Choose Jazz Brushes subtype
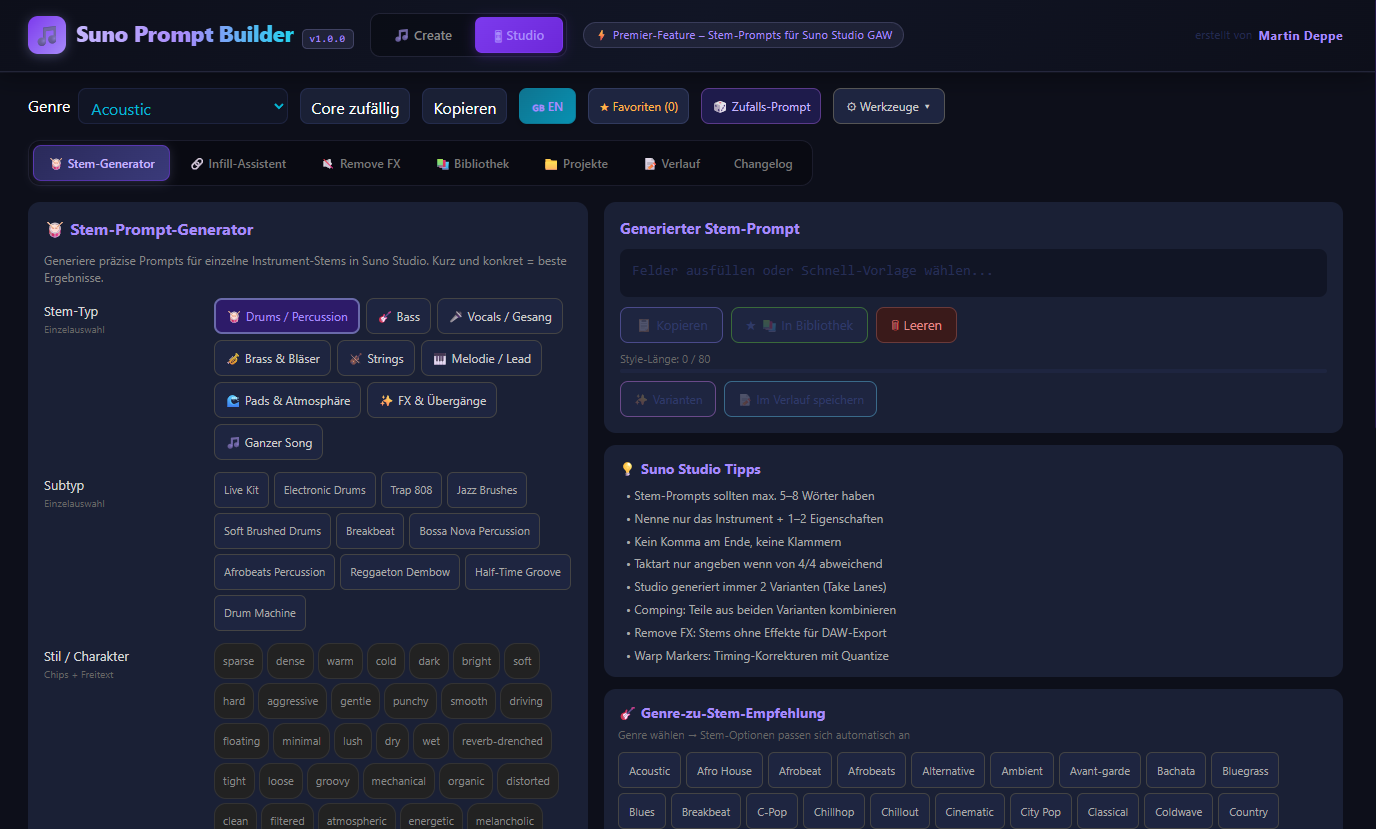The image size is (1376, 829). (487, 490)
